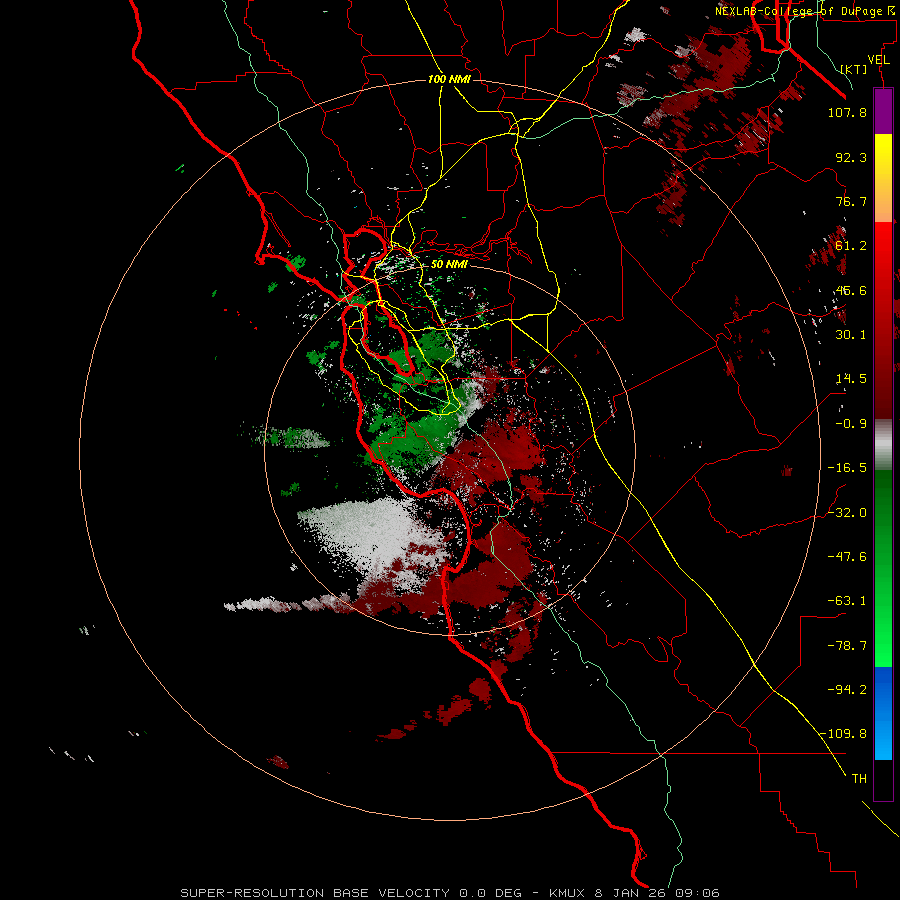Click the 14.5 velocity scale value
Screen dimensions: 900x900
click(x=851, y=379)
